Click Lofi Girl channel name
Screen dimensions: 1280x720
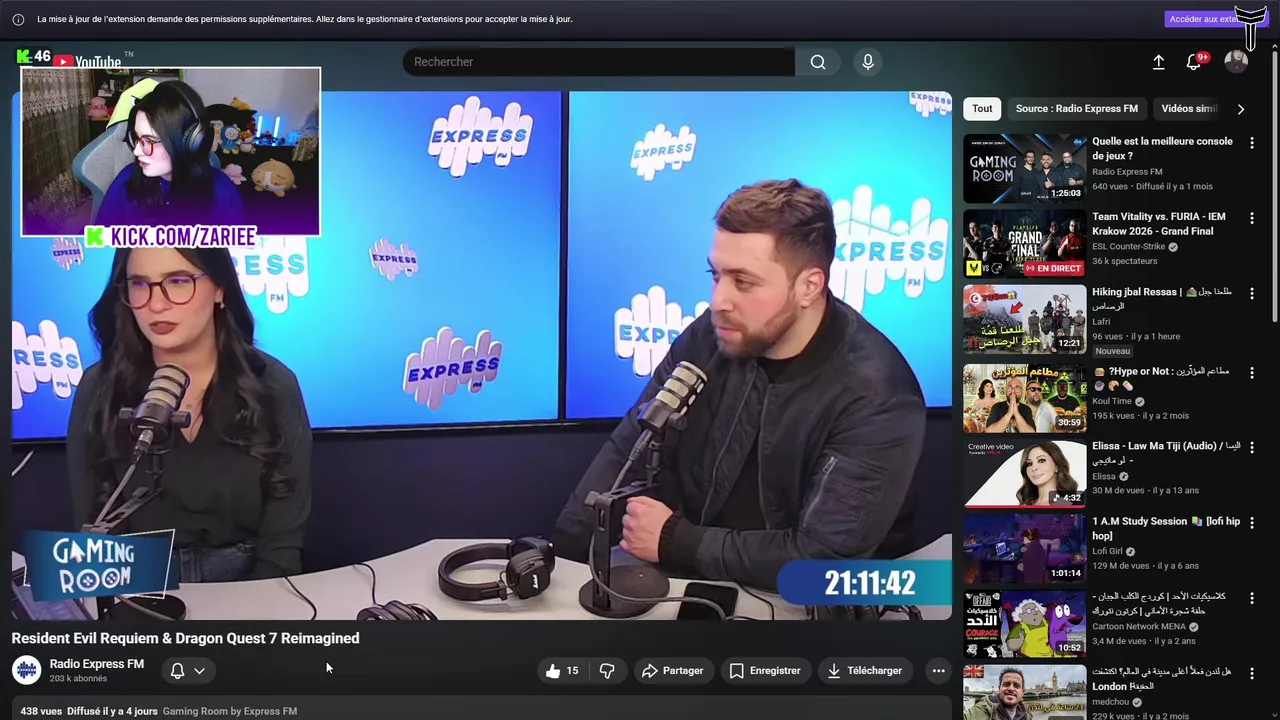click(1107, 551)
